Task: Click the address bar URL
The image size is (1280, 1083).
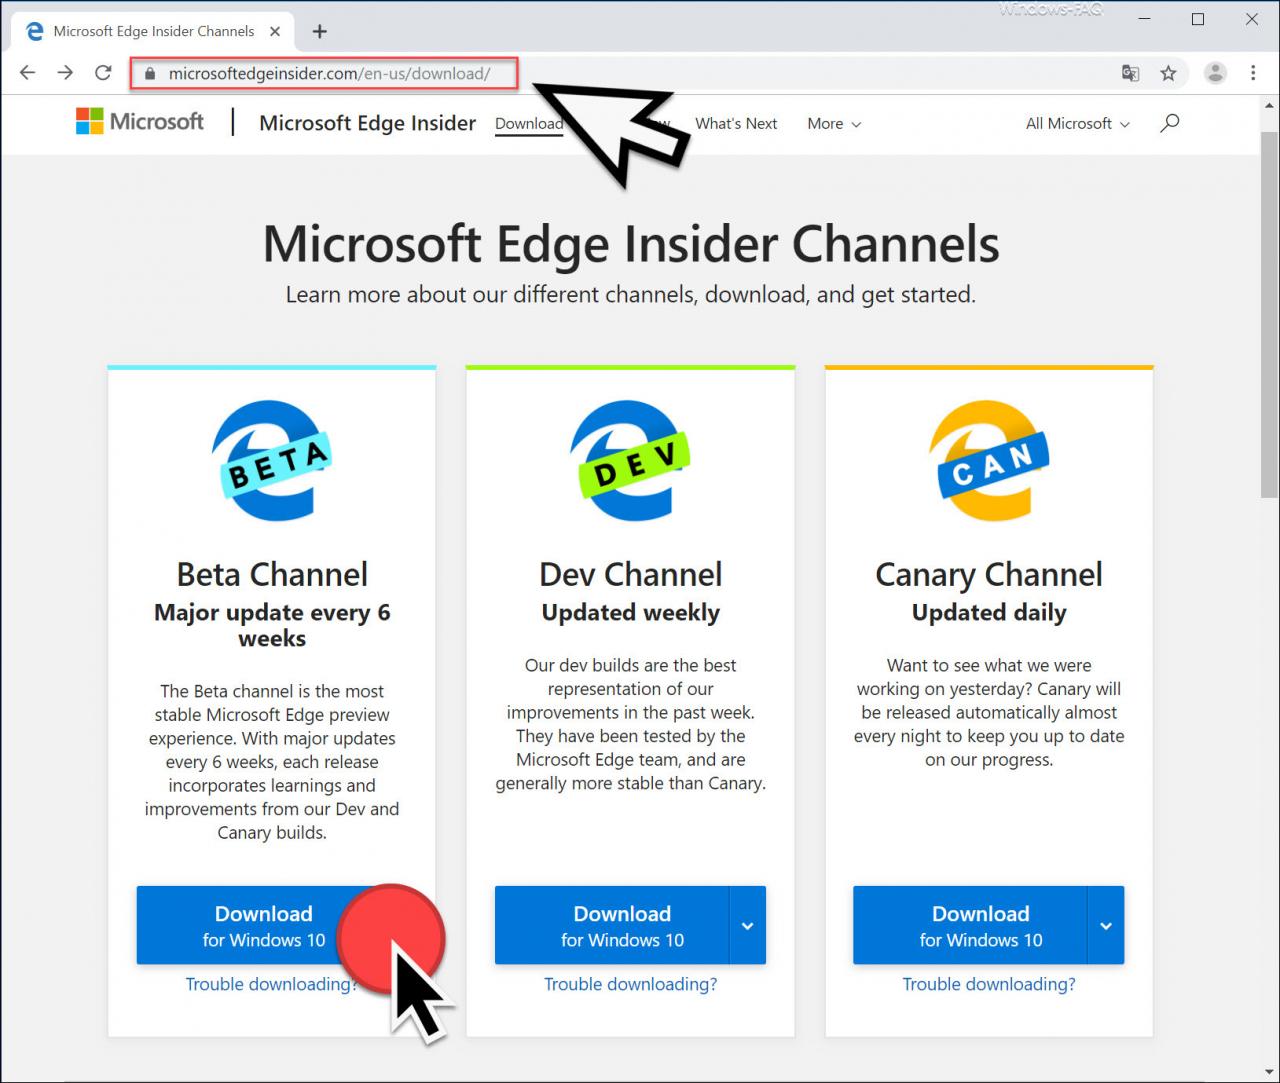Action: pyautogui.click(x=329, y=73)
